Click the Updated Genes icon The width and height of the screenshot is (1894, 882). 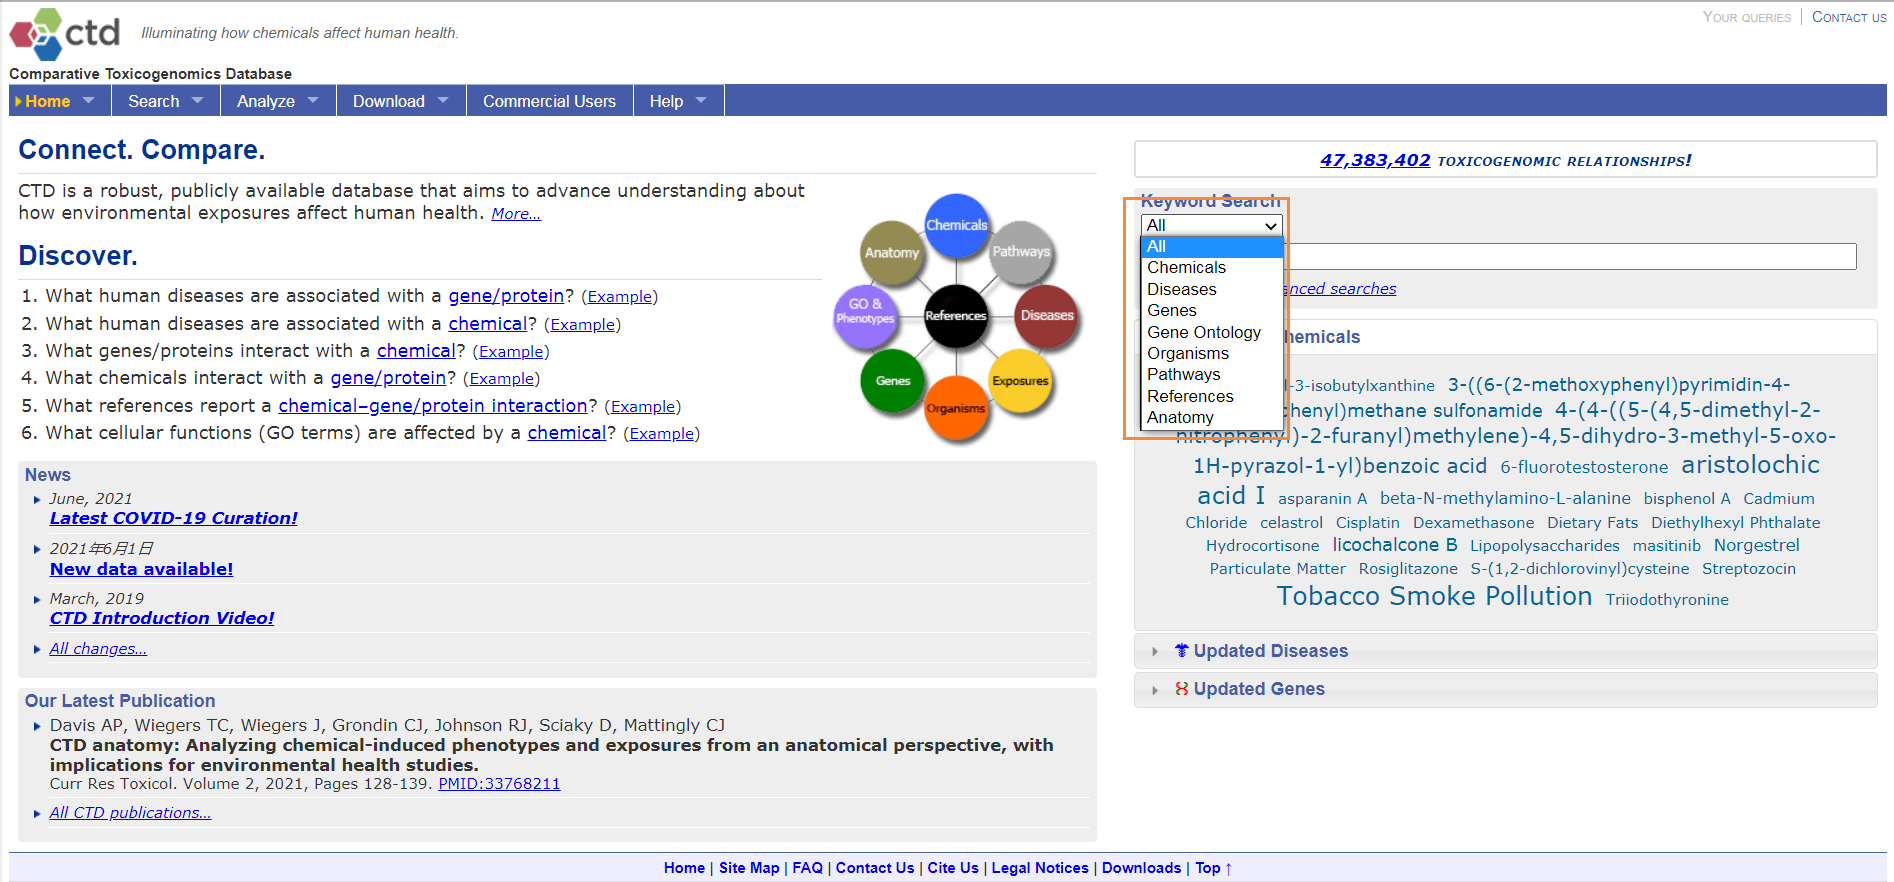click(1181, 689)
